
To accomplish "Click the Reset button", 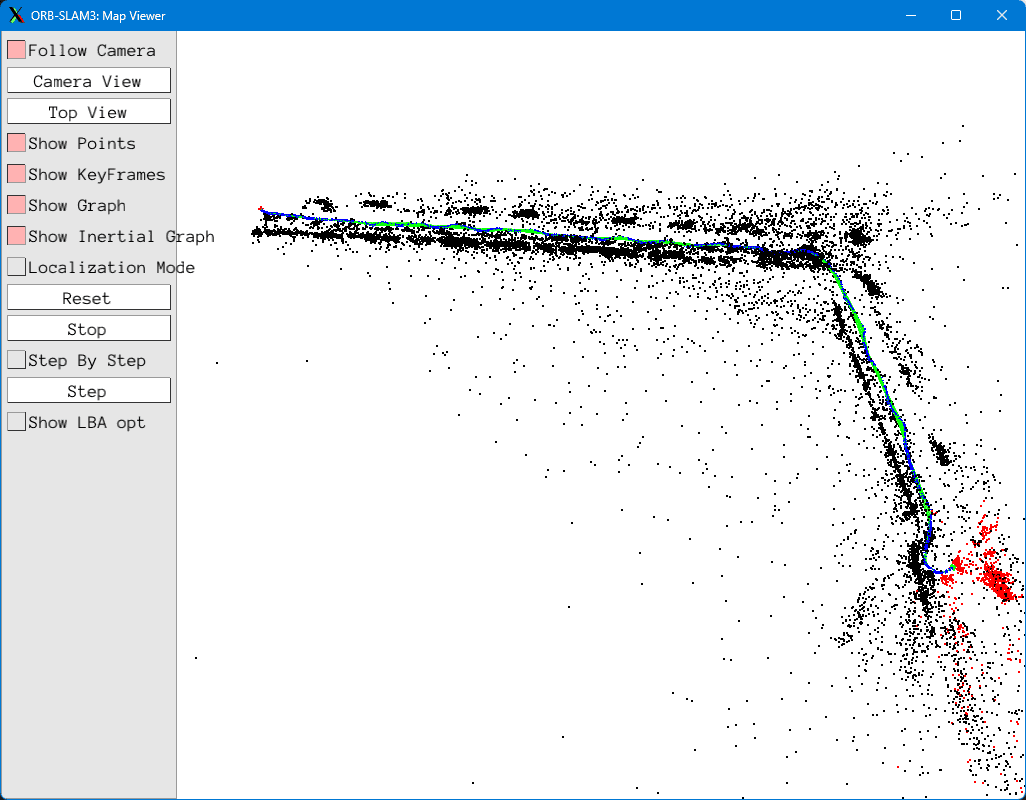I will pyautogui.click(x=88, y=298).
